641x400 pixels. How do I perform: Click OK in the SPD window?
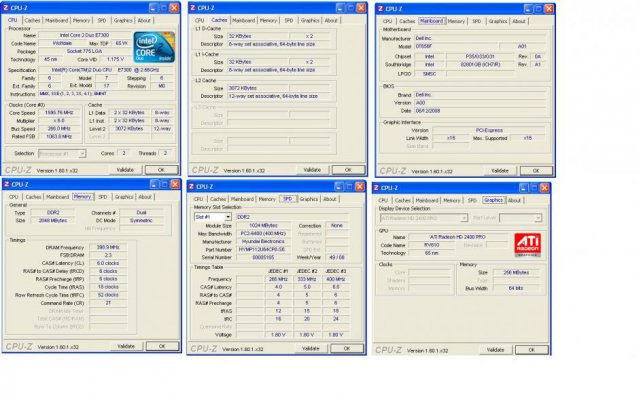[x=347, y=348]
